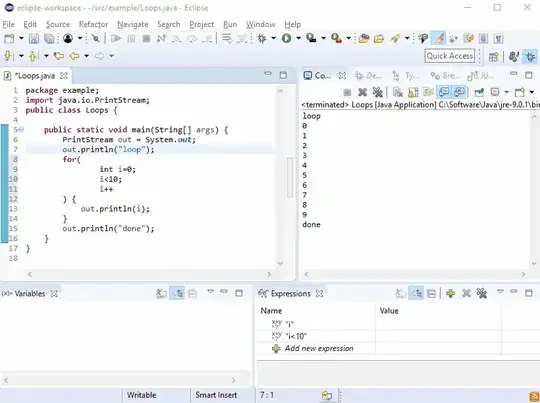Toggle Show Console on Standard Out change
The width and height of the screenshot is (540, 403).
tap(444, 92)
